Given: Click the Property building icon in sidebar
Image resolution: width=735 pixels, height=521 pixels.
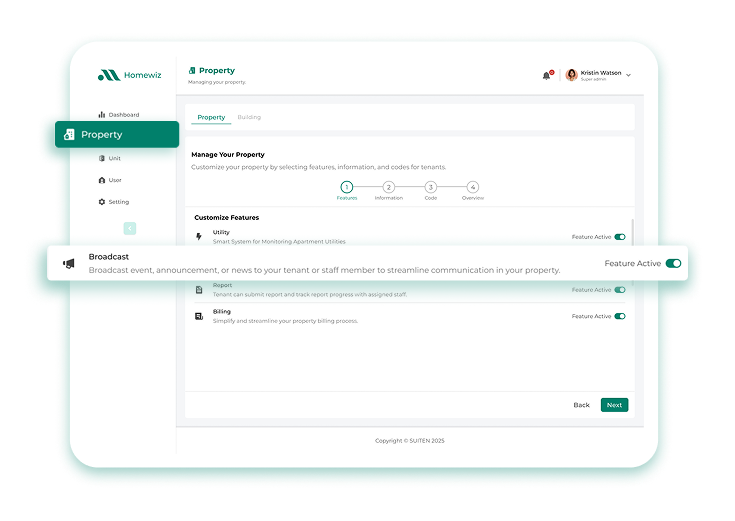Looking at the screenshot, I should click(69, 134).
